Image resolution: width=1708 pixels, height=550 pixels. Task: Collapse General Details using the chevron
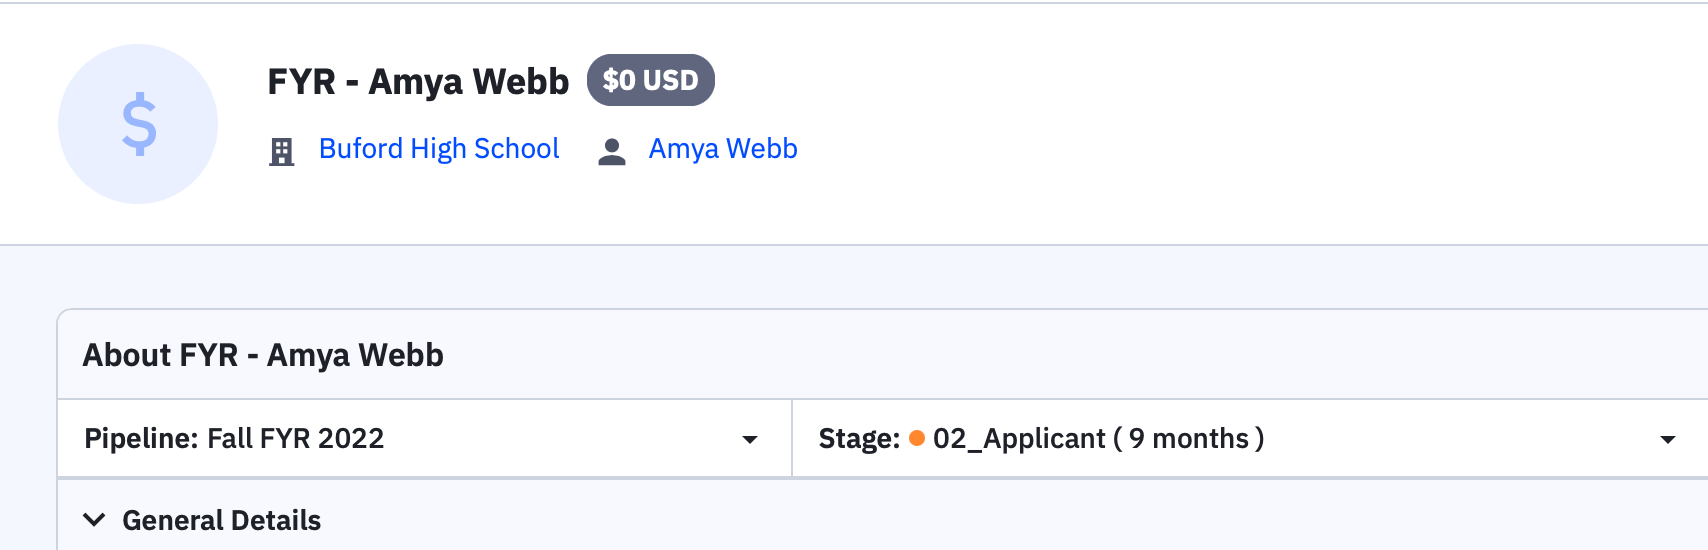[x=94, y=520]
